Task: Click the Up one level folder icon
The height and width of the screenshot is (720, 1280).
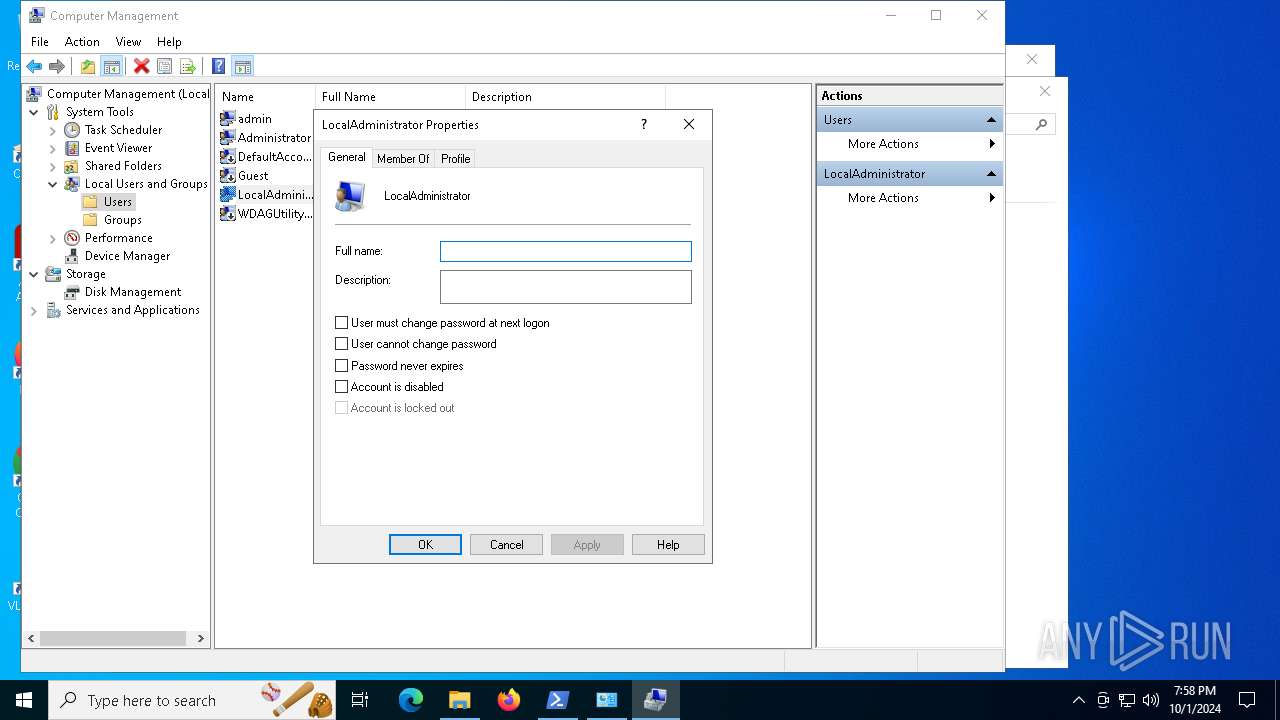Action: [x=88, y=66]
